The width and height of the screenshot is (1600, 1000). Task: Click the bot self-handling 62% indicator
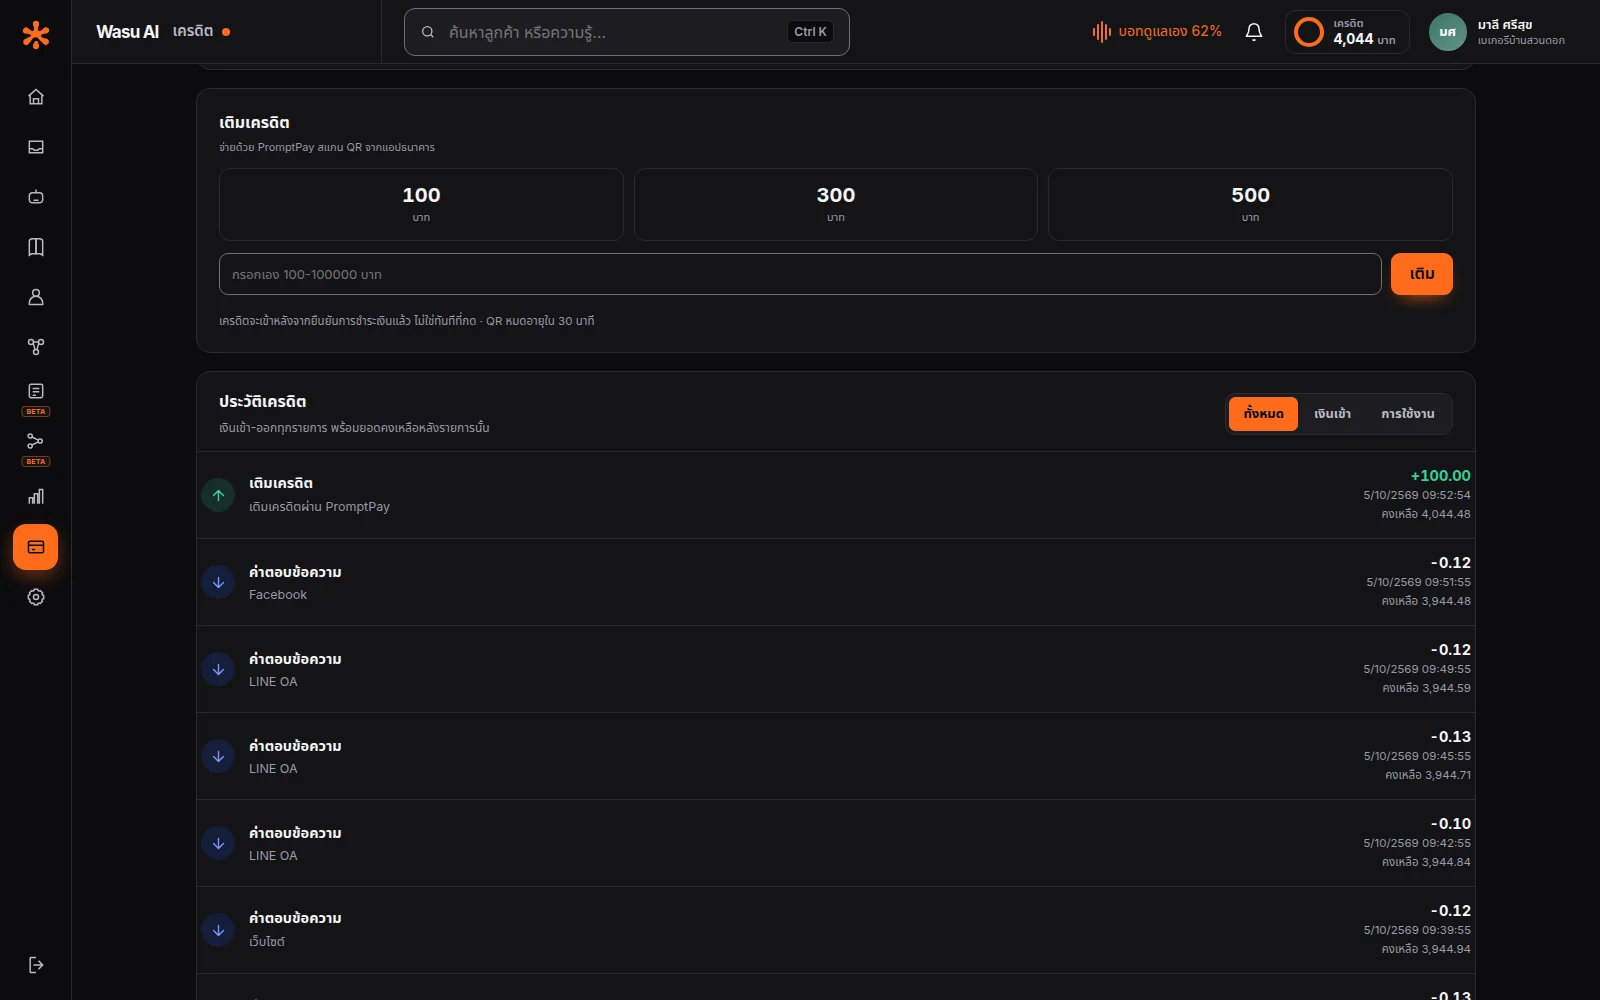[x=1157, y=32]
